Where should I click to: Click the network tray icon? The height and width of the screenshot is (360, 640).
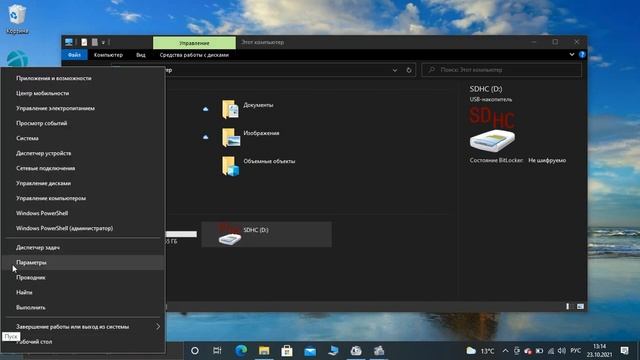[551, 351]
